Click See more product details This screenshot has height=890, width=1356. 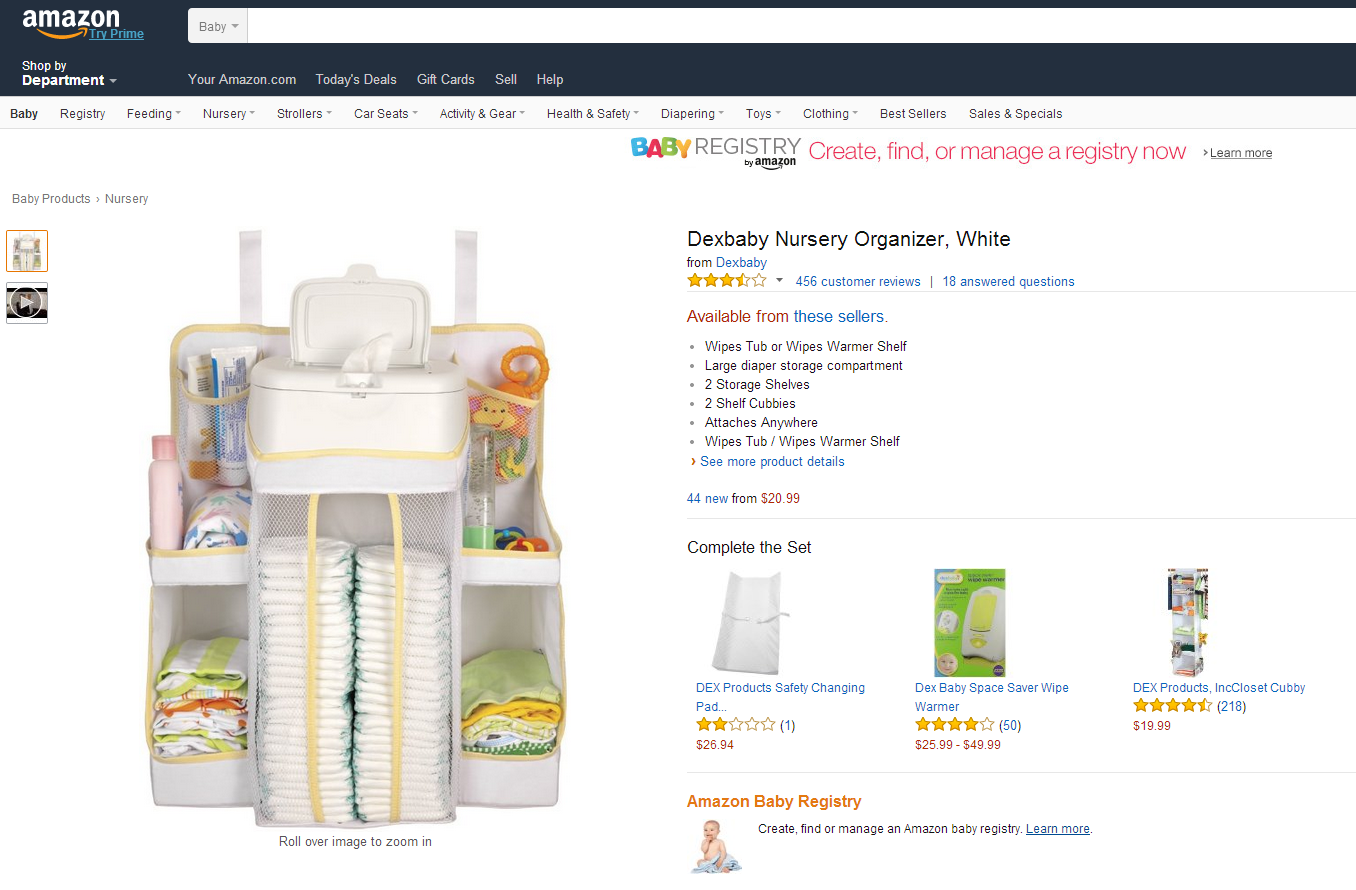[x=772, y=462]
